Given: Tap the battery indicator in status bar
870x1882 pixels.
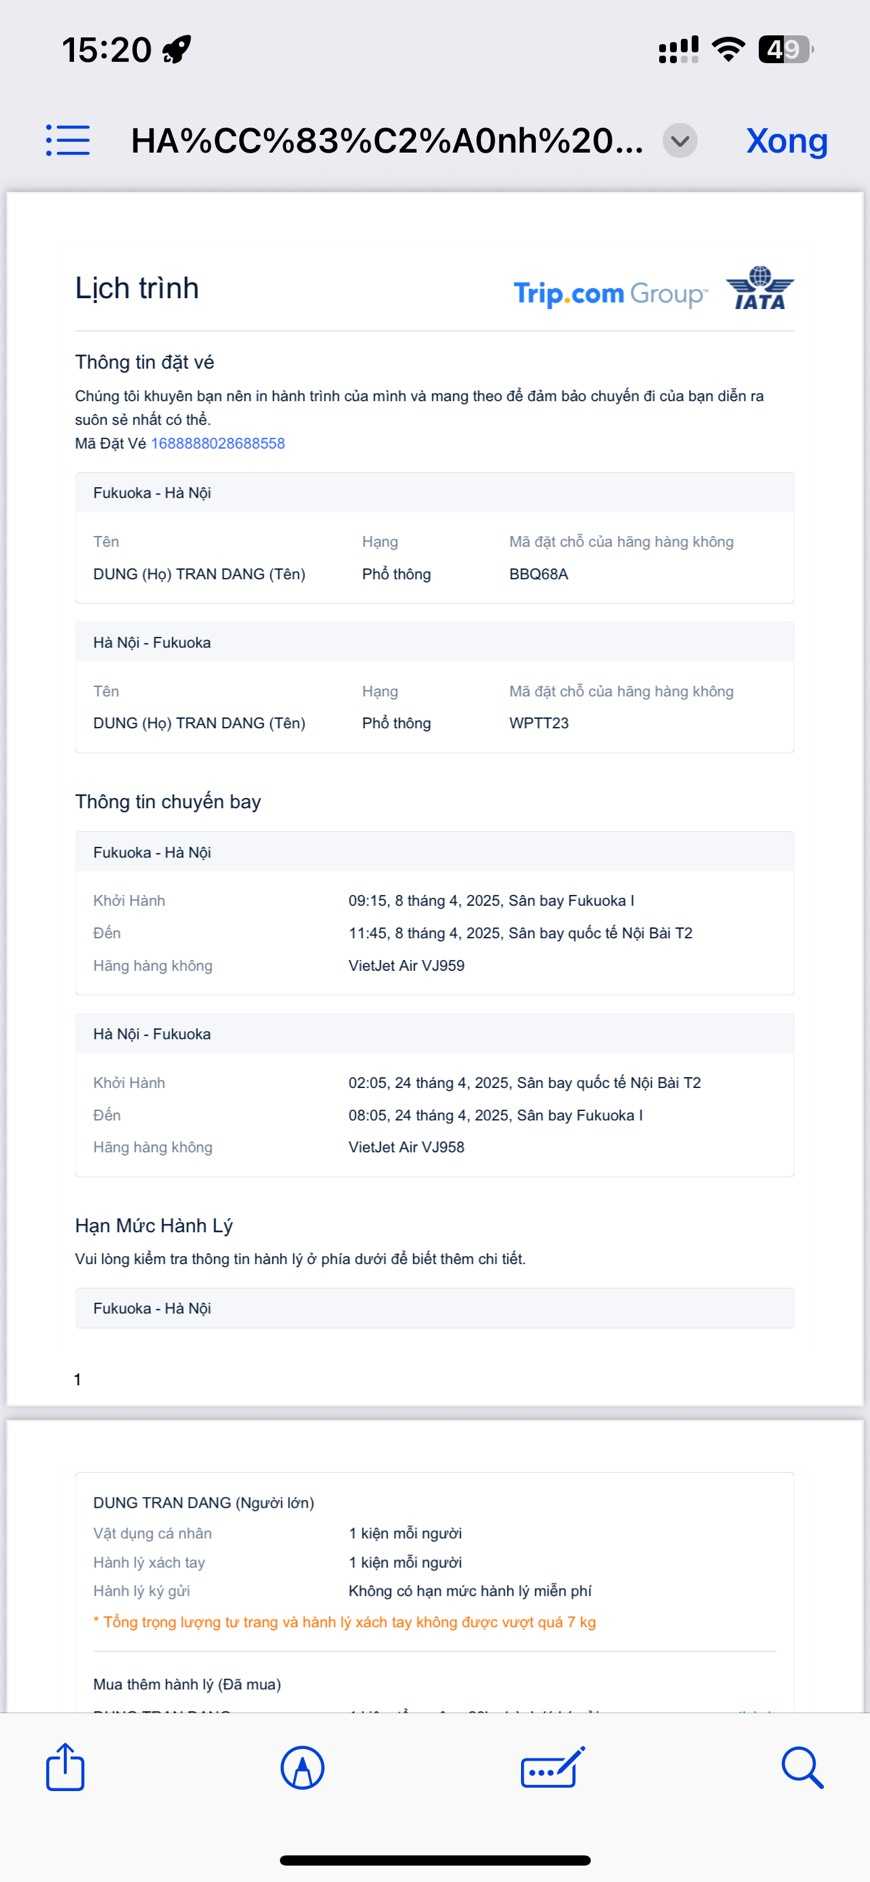Looking at the screenshot, I should (786, 49).
